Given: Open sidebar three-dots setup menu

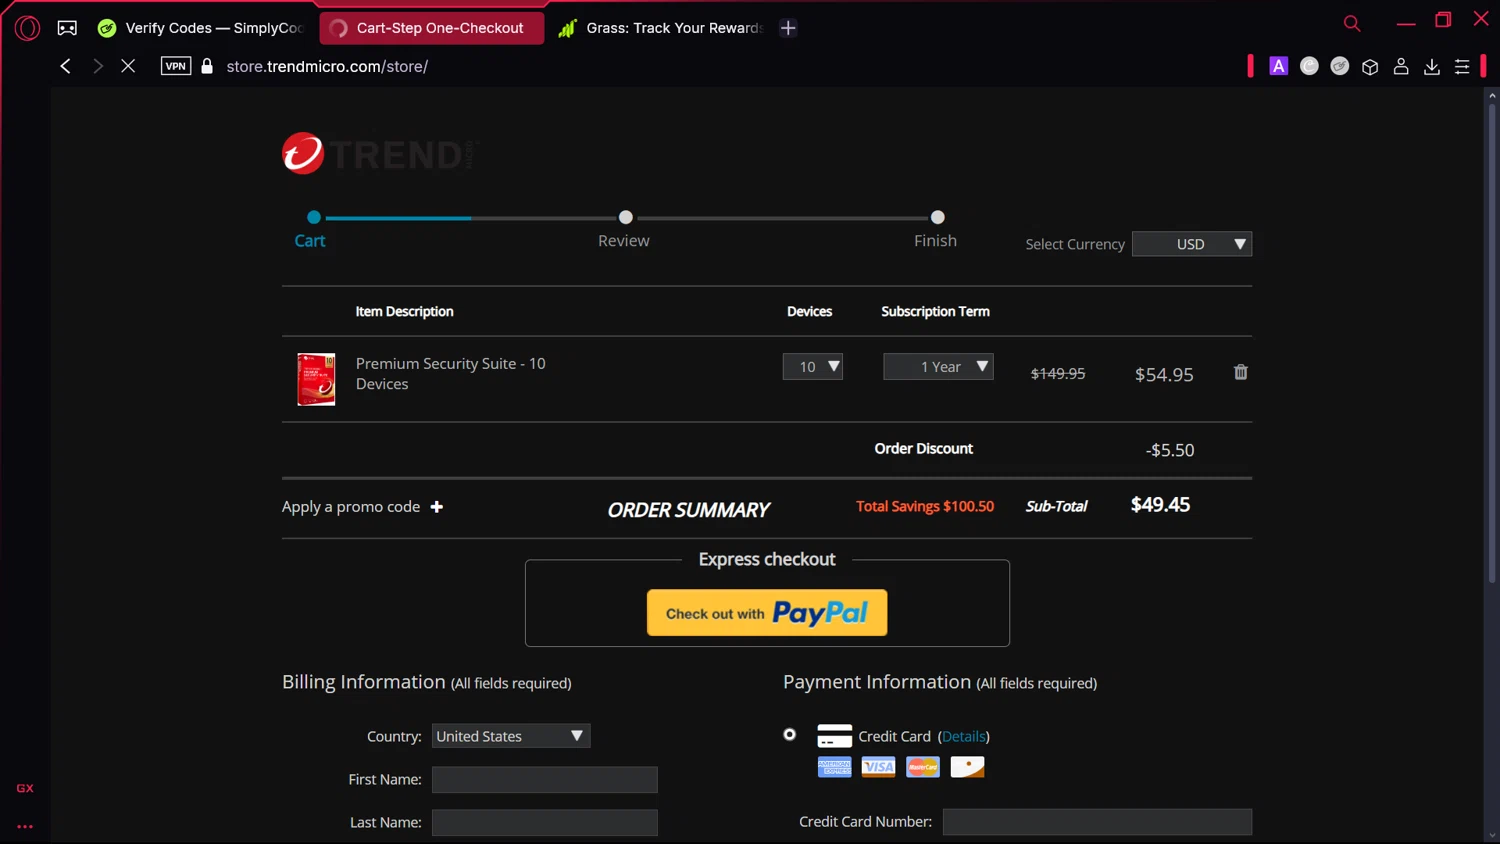Looking at the screenshot, I should point(25,827).
